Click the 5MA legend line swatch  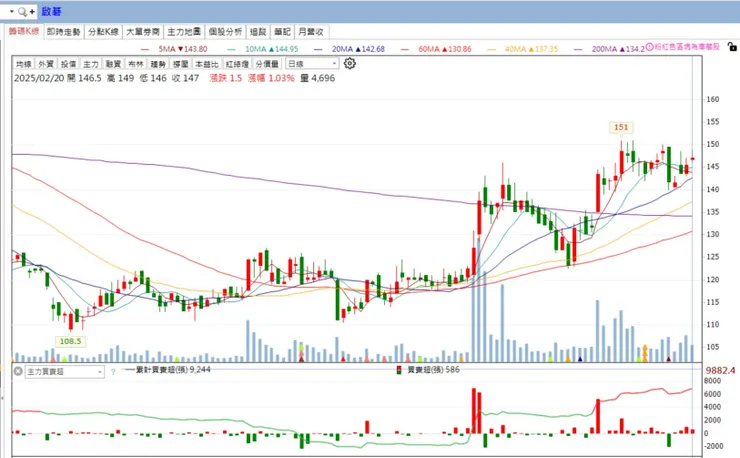[x=145, y=49]
